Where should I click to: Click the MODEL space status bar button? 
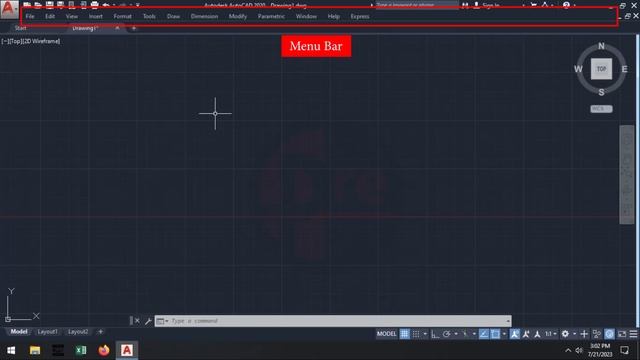[x=387, y=334]
